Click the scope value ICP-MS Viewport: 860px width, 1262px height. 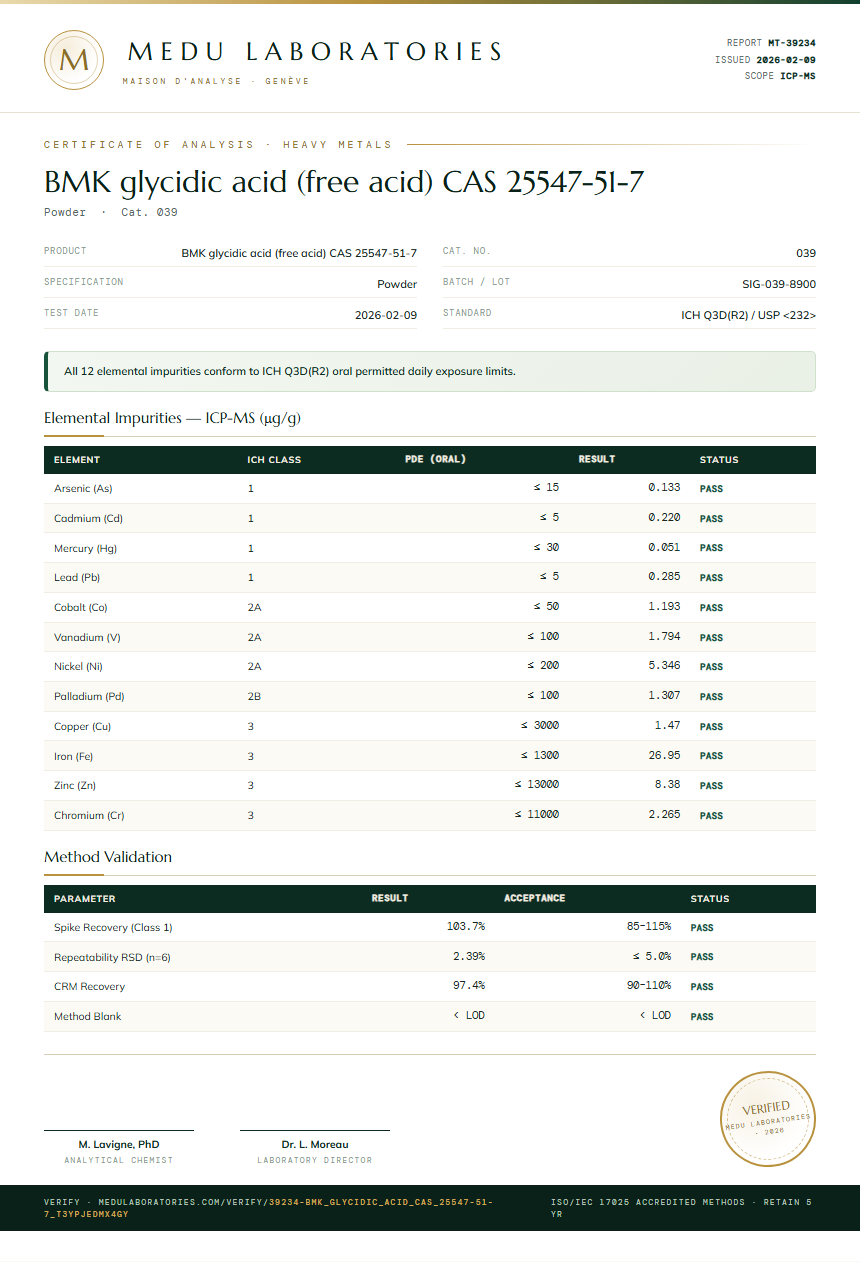[798, 76]
